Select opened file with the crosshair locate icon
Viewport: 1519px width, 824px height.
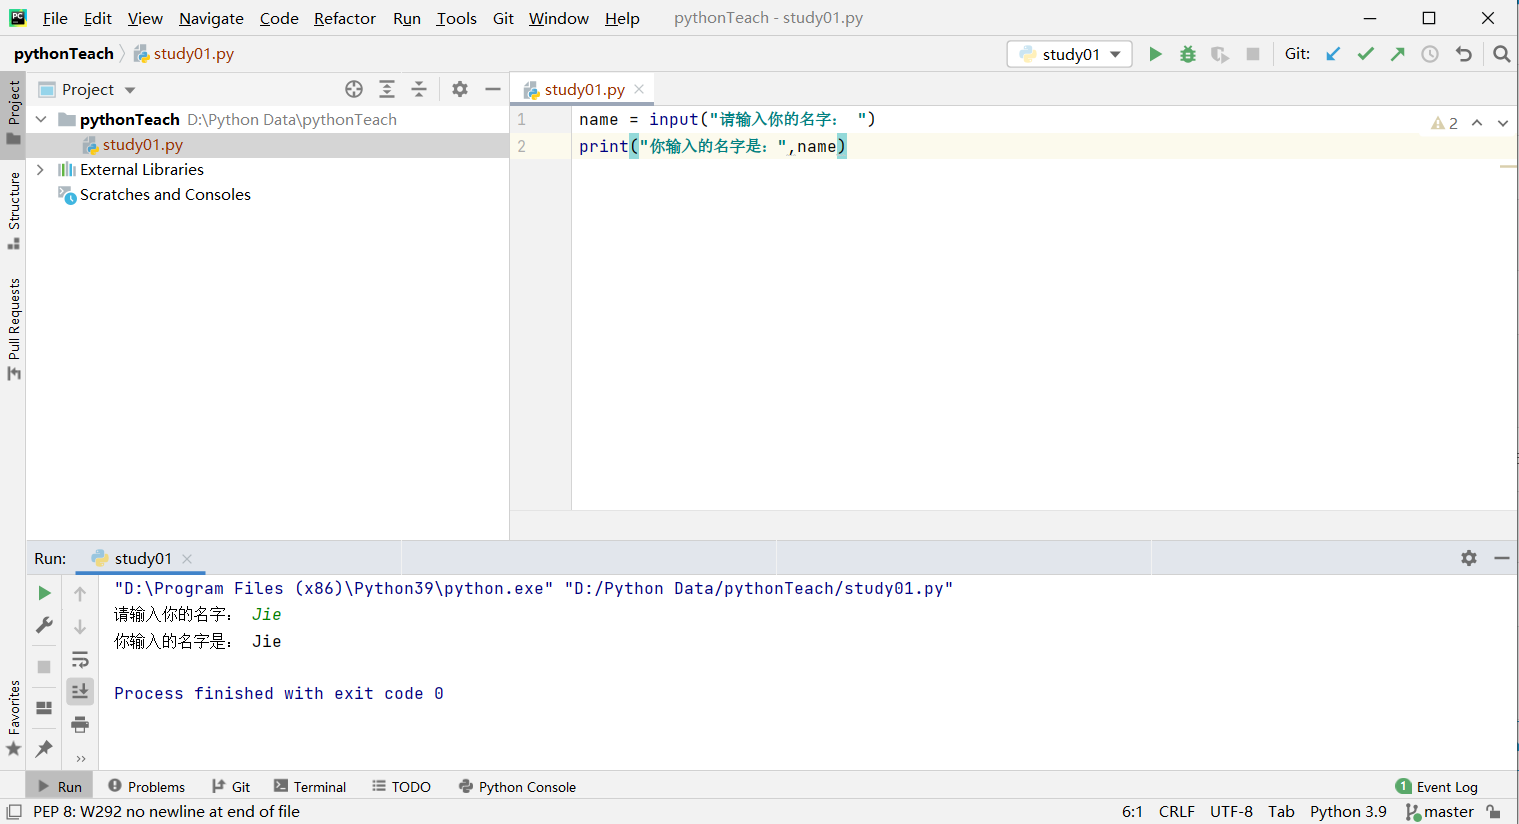pos(354,89)
